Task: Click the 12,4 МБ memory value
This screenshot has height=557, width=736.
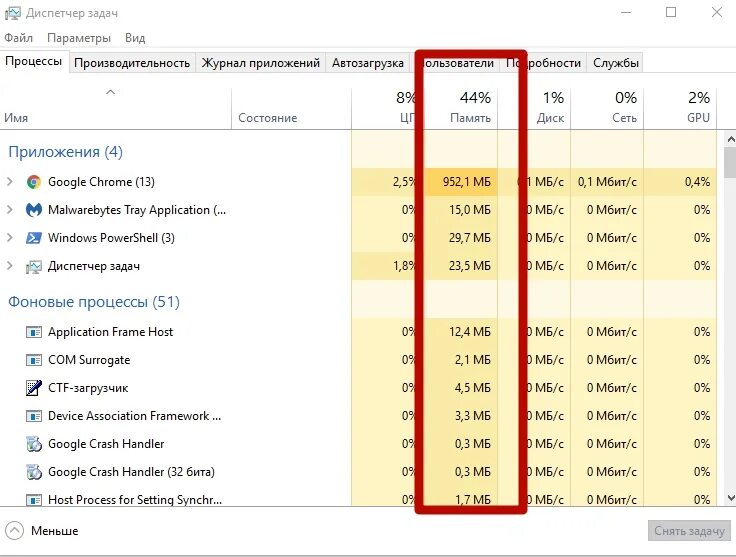Action: [469, 332]
